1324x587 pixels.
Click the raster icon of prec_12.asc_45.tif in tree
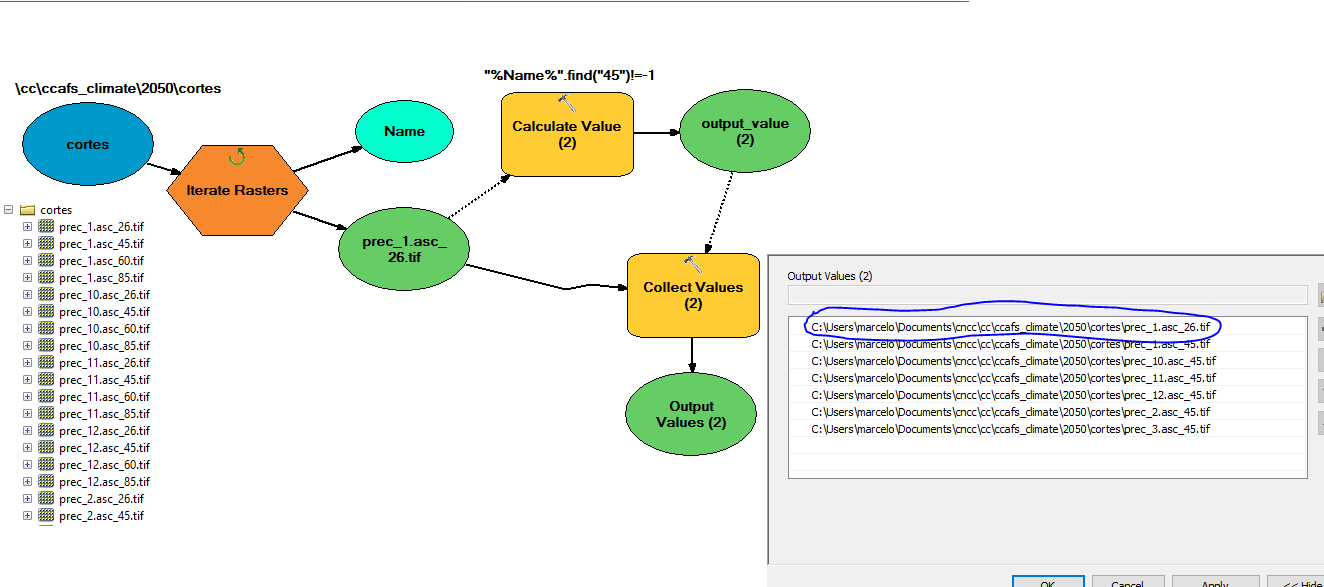pos(46,448)
